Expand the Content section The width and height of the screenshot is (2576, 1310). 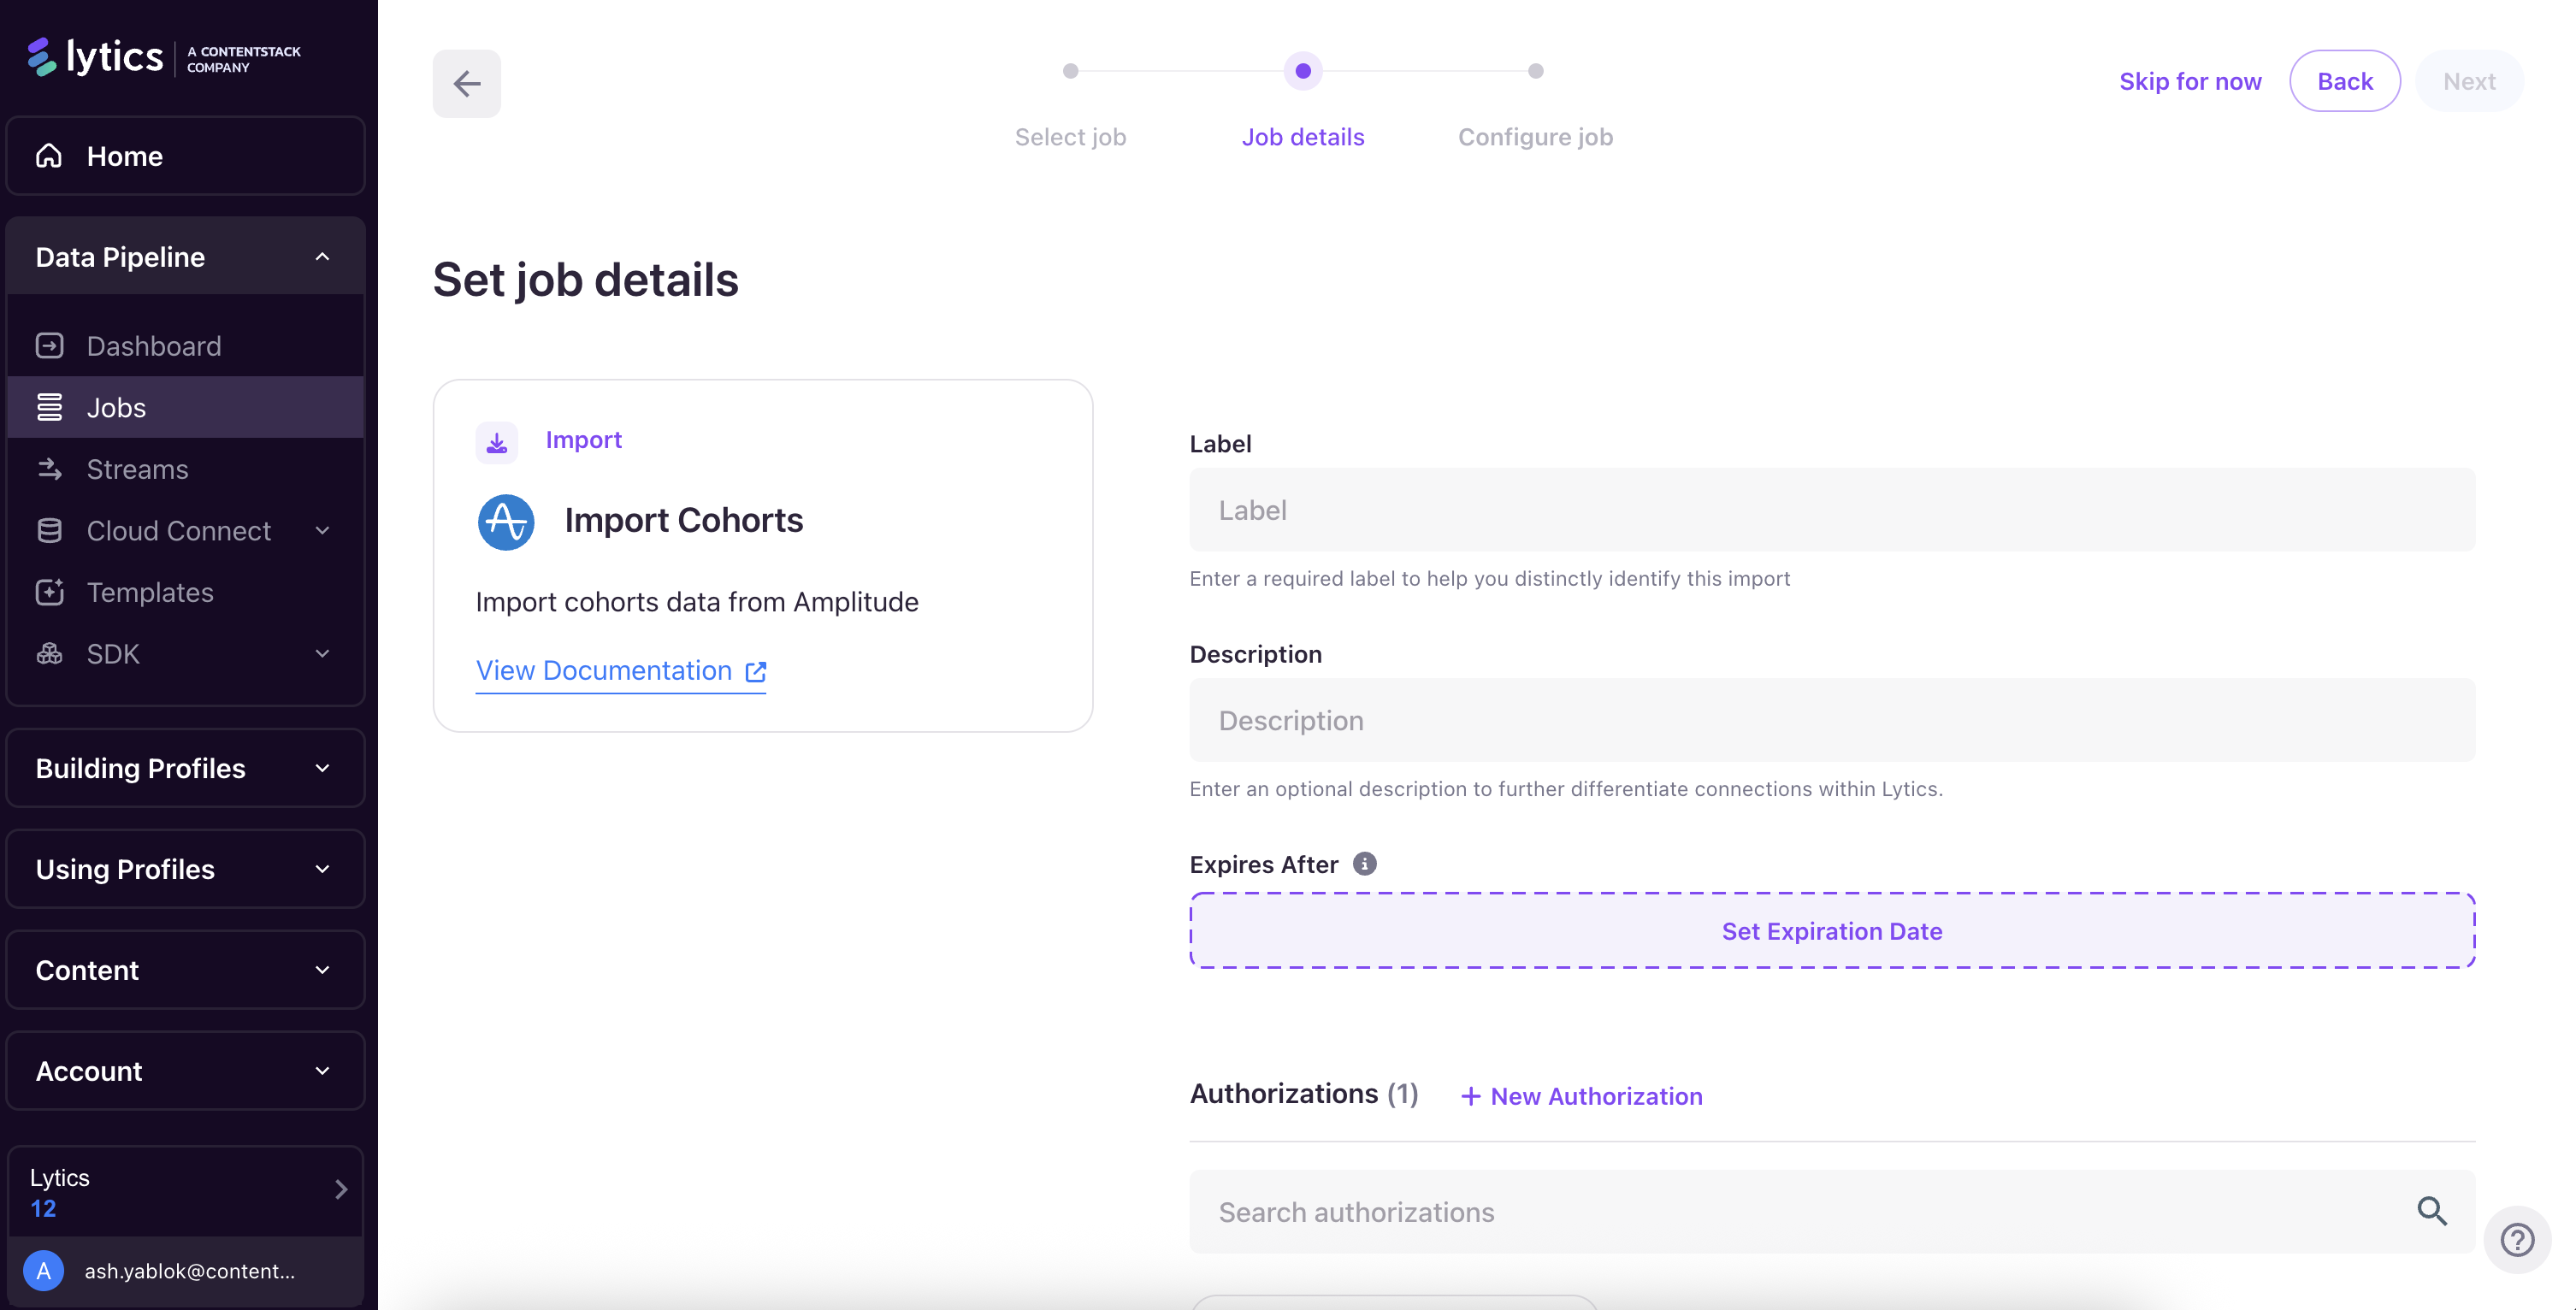coord(186,970)
